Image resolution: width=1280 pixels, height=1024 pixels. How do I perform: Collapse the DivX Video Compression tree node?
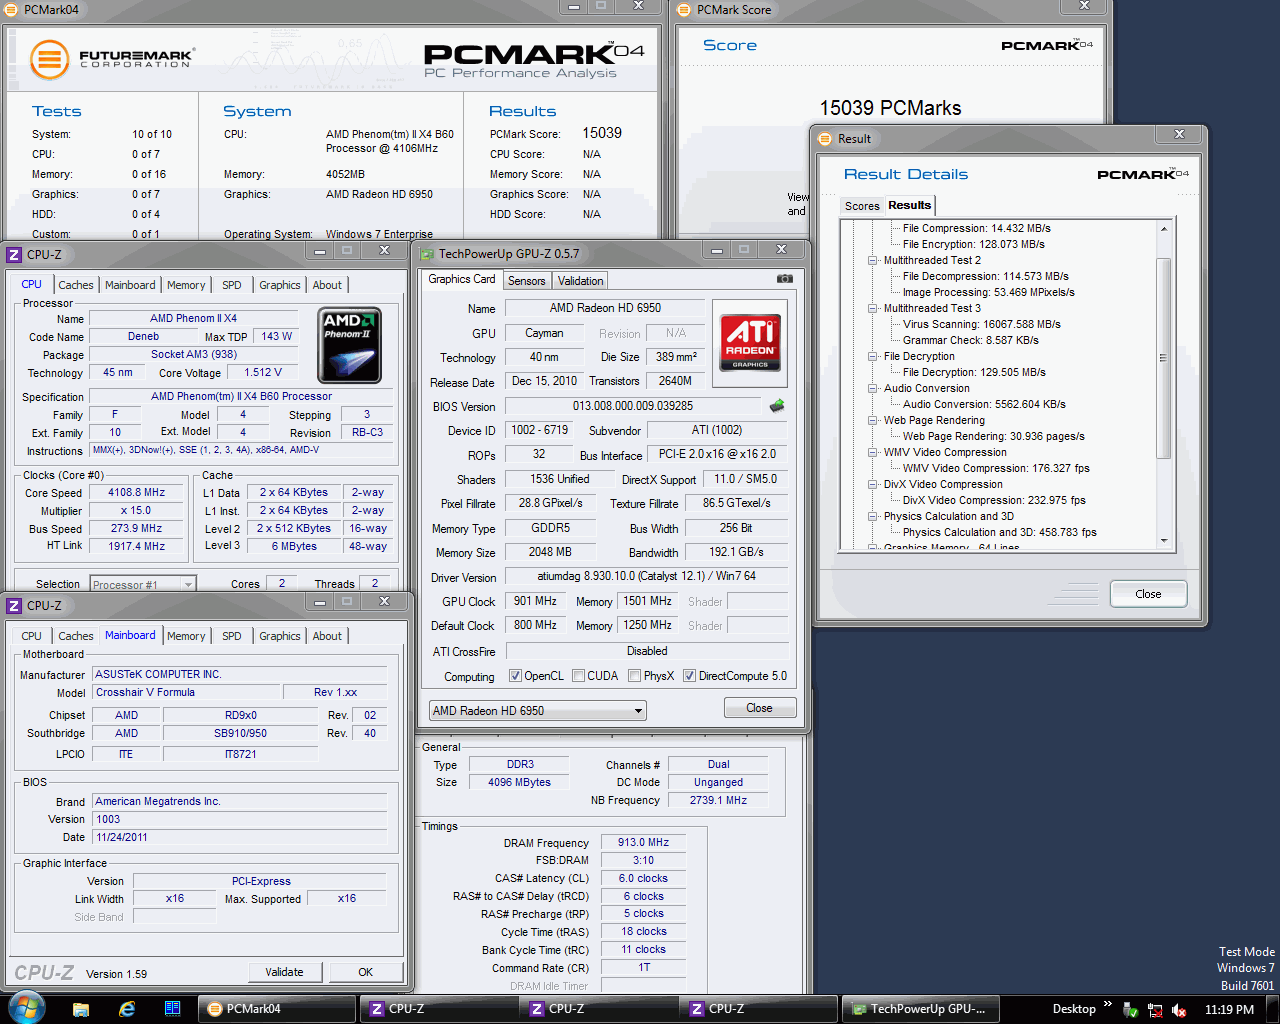tap(873, 484)
